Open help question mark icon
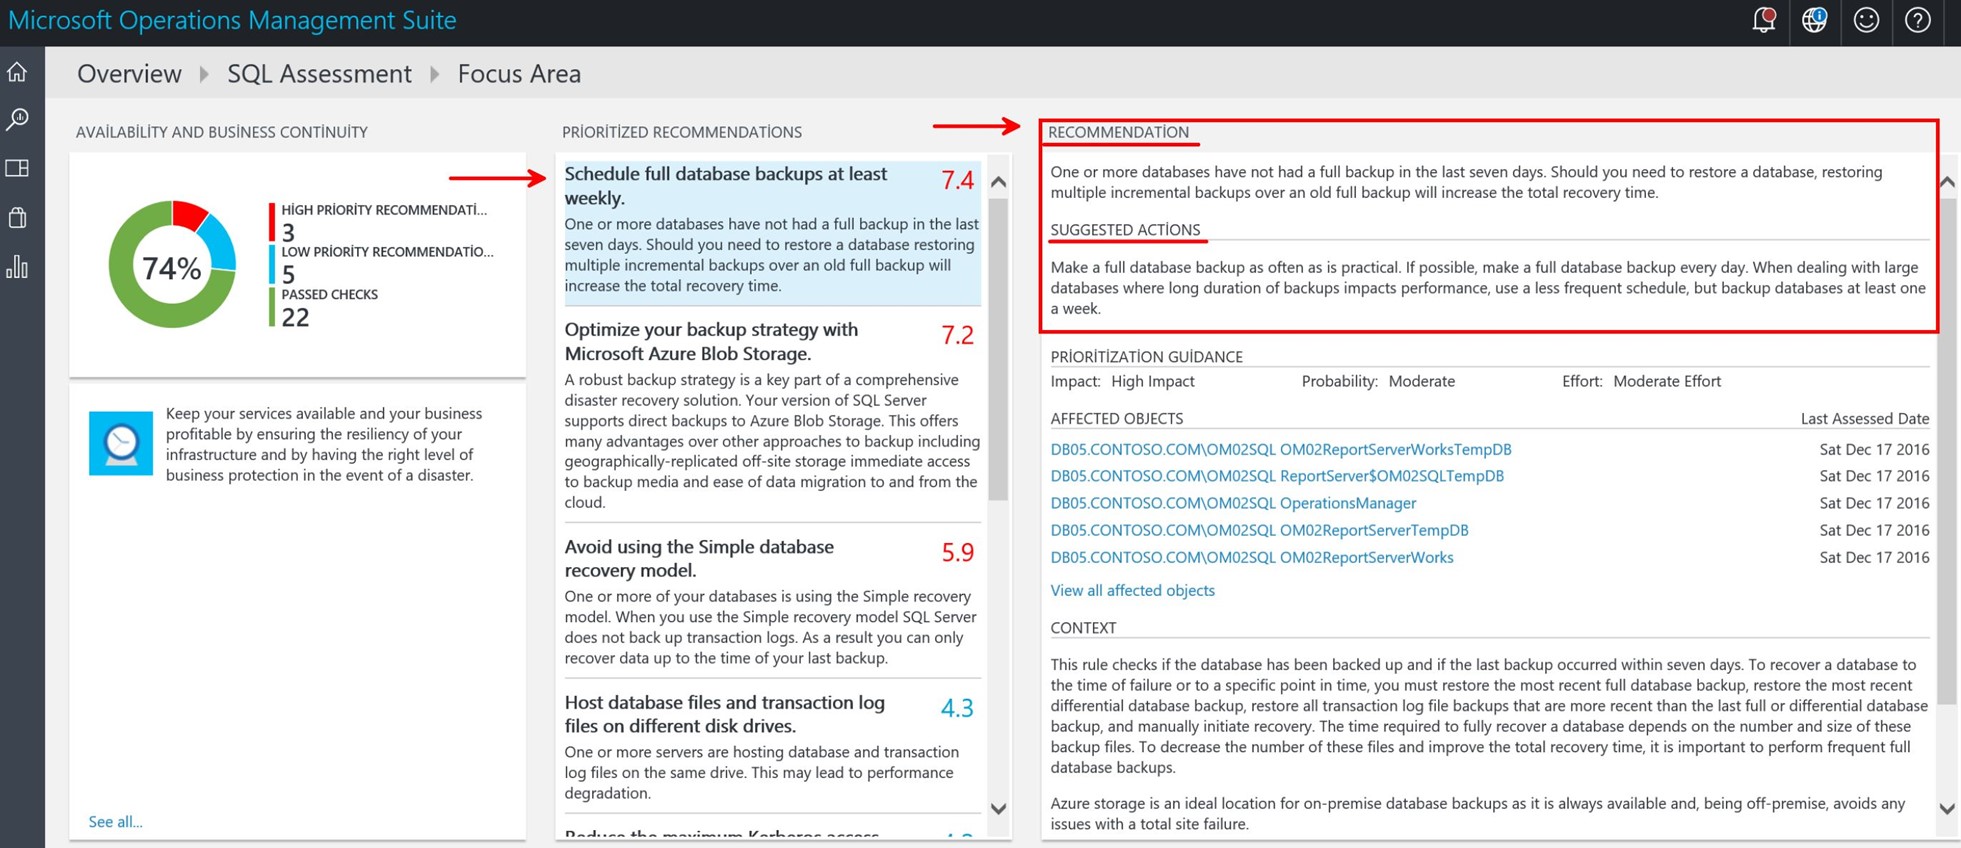The height and width of the screenshot is (848, 1961). tap(1918, 20)
